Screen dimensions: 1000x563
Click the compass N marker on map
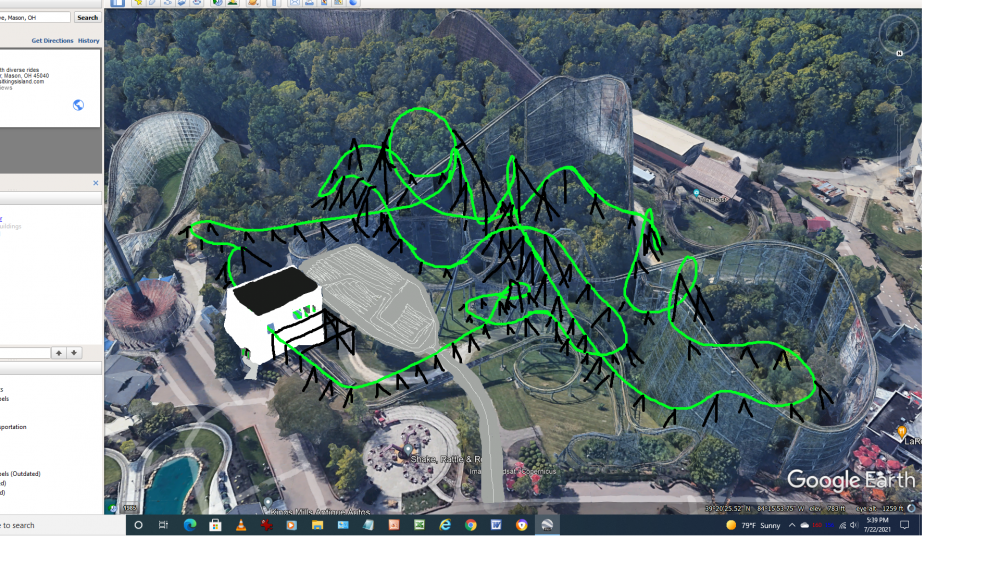click(899, 52)
